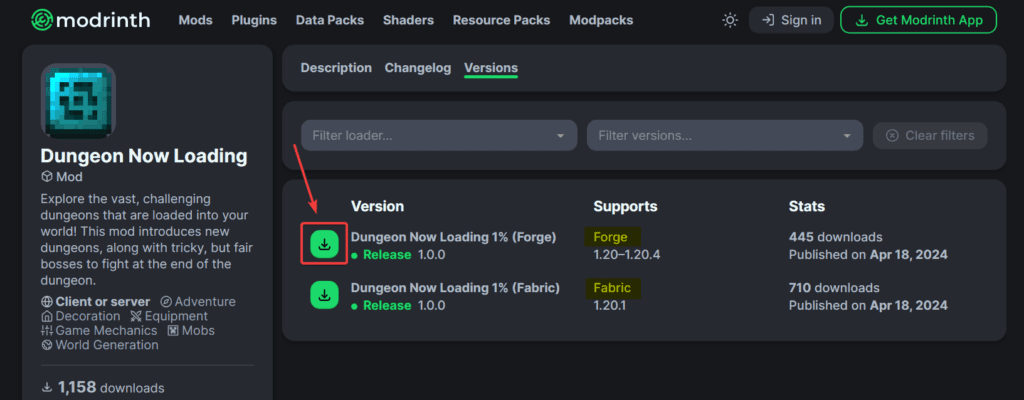Navigate to Data Packs
1024x400 pixels.
[x=330, y=20]
